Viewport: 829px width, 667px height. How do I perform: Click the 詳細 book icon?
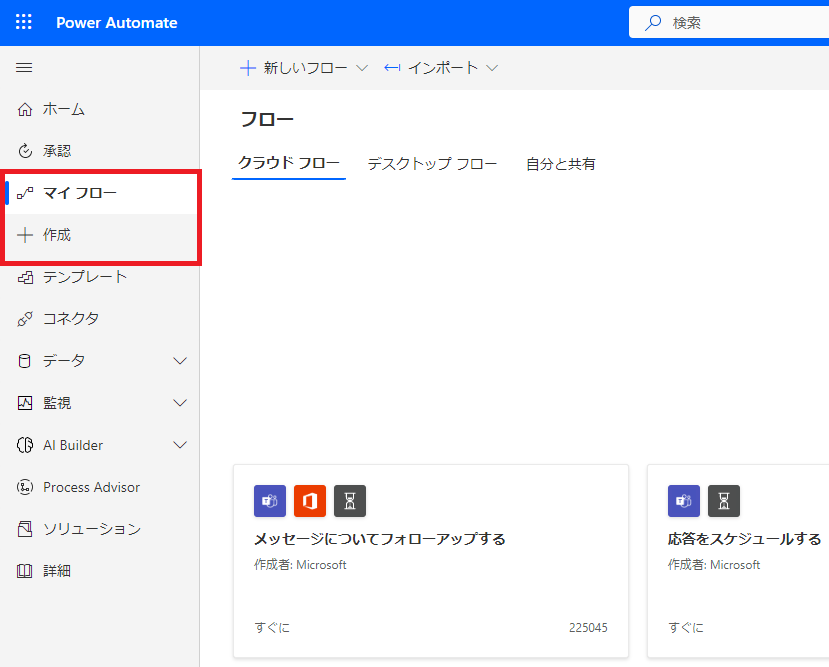click(x=25, y=571)
